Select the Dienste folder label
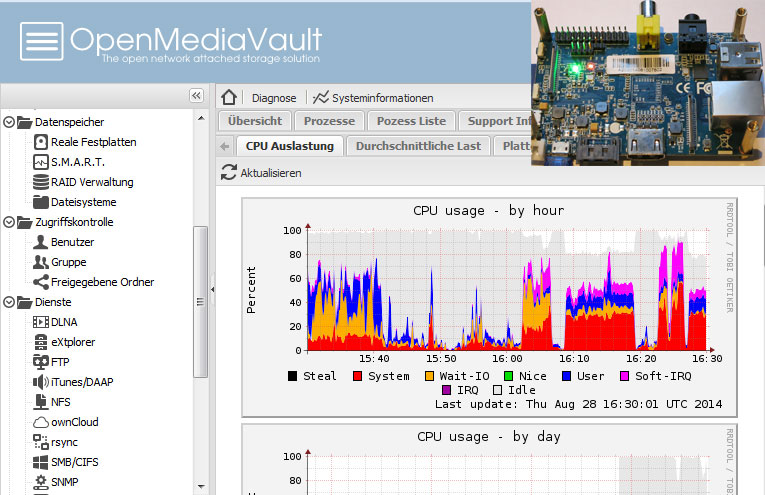The width and height of the screenshot is (765, 495). pyautogui.click(x=53, y=302)
